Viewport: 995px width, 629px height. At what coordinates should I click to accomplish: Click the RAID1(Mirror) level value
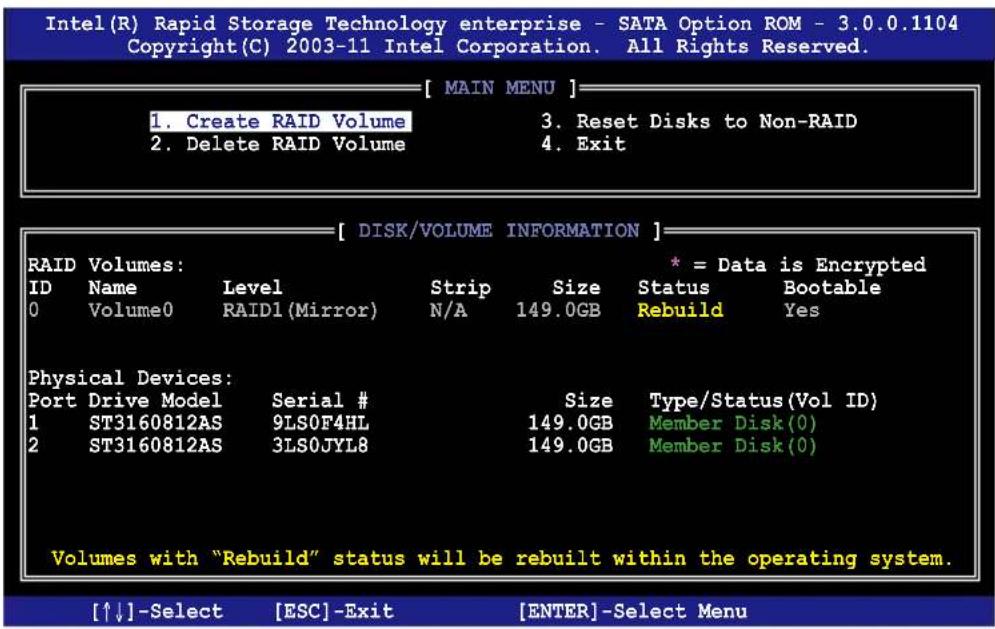300,310
